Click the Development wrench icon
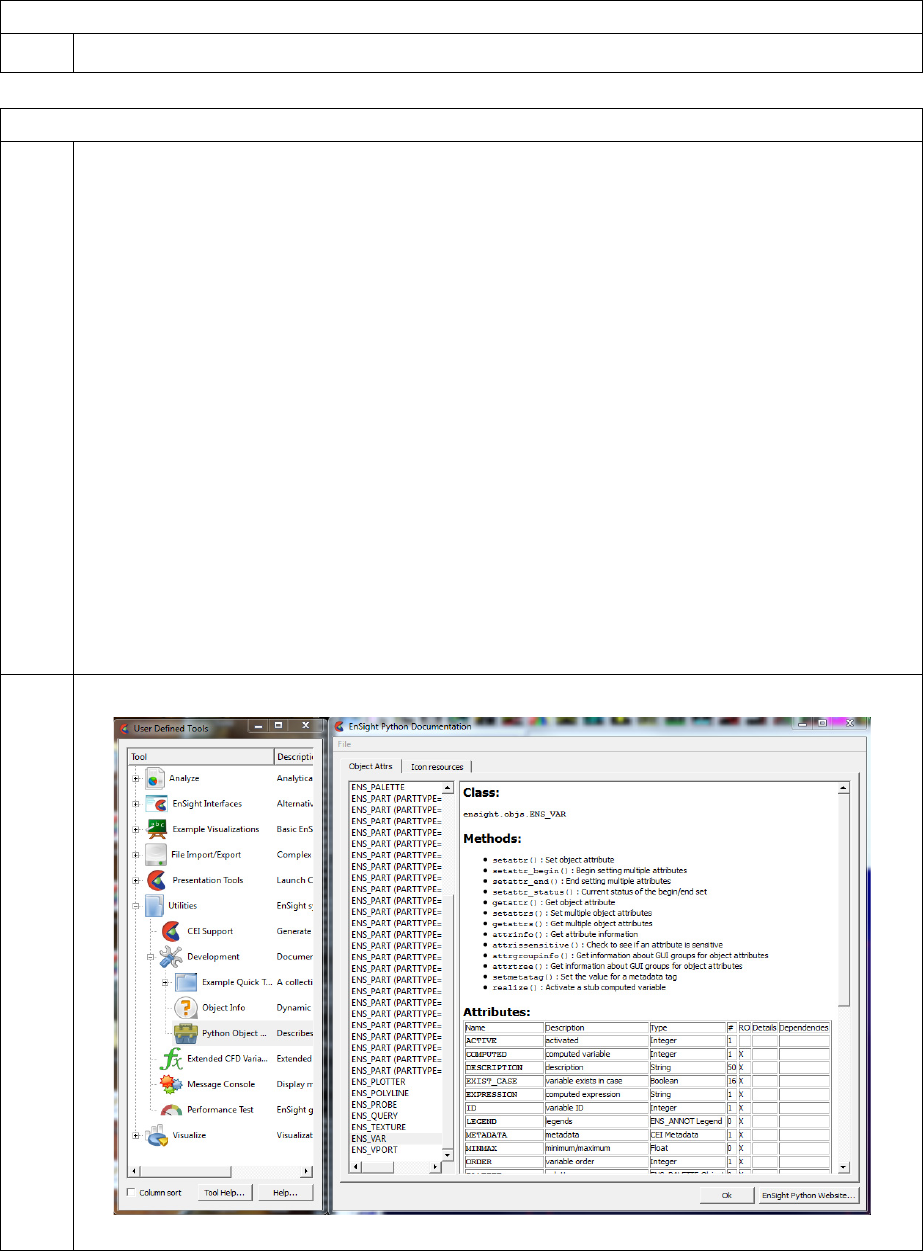This screenshot has height=1251, width=923. pyautogui.click(x=170, y=957)
